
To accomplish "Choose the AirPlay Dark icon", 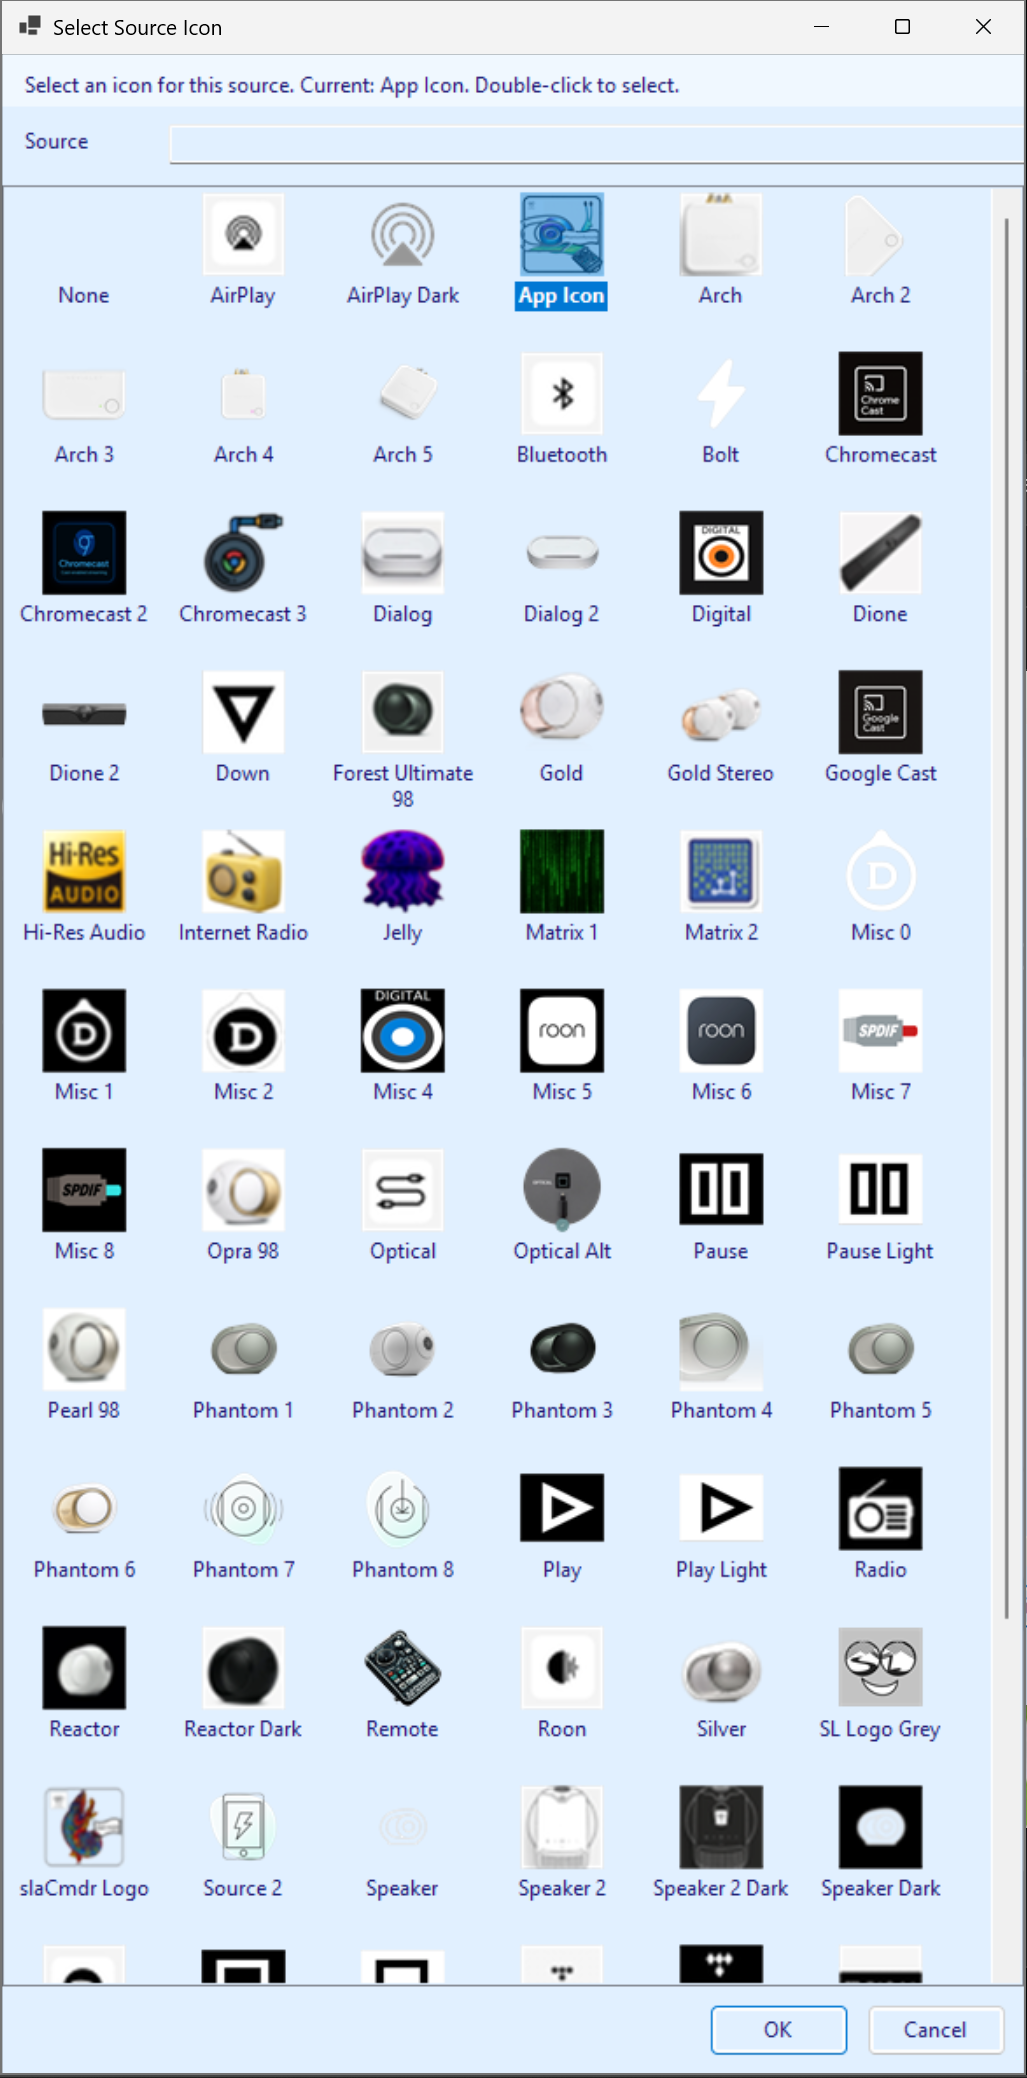I will (403, 235).
